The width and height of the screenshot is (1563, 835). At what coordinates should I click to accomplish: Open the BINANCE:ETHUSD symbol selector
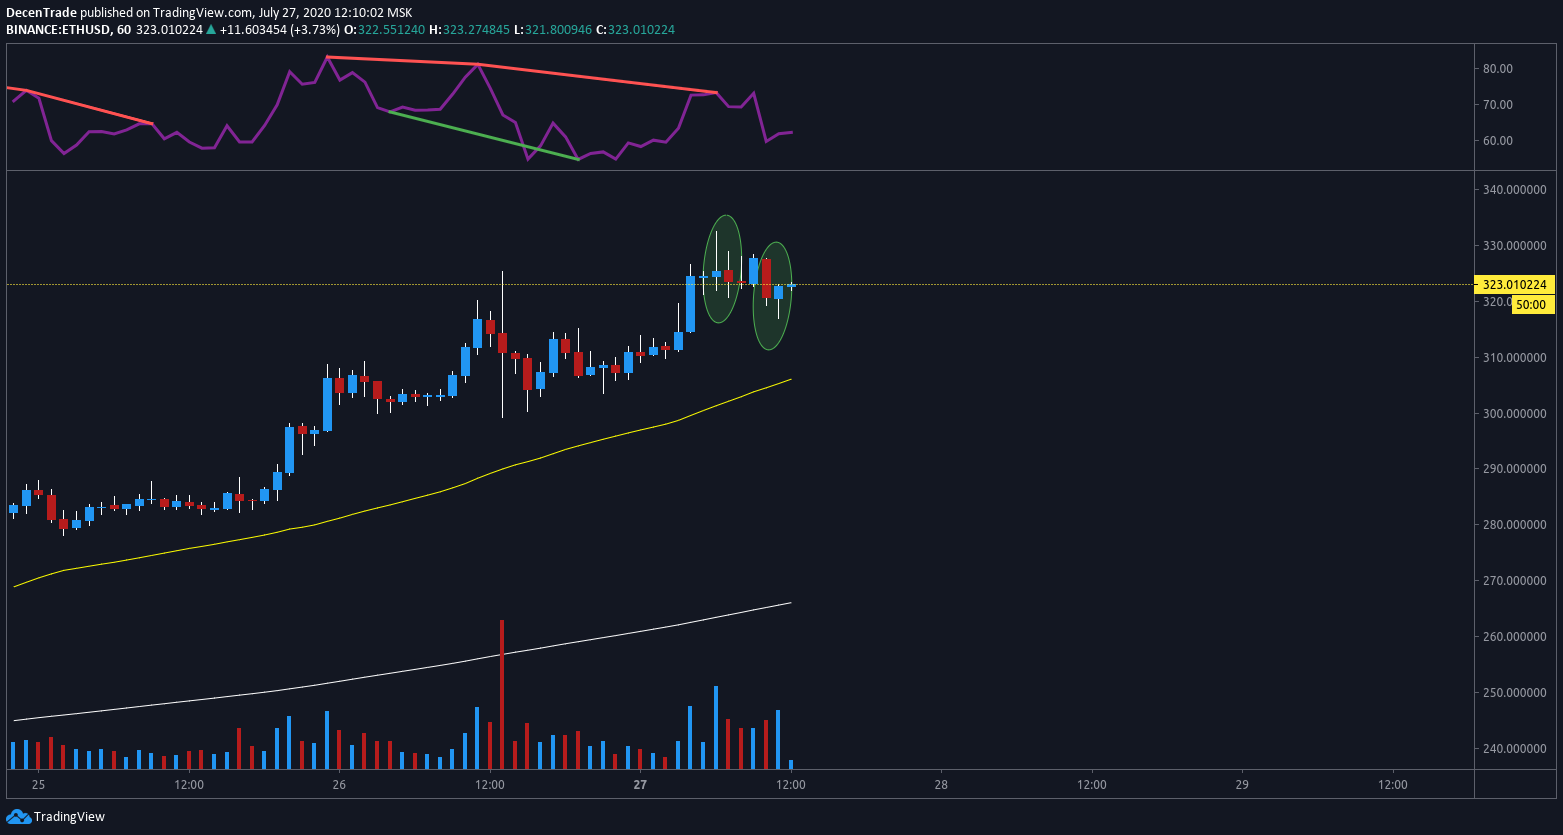[60, 30]
